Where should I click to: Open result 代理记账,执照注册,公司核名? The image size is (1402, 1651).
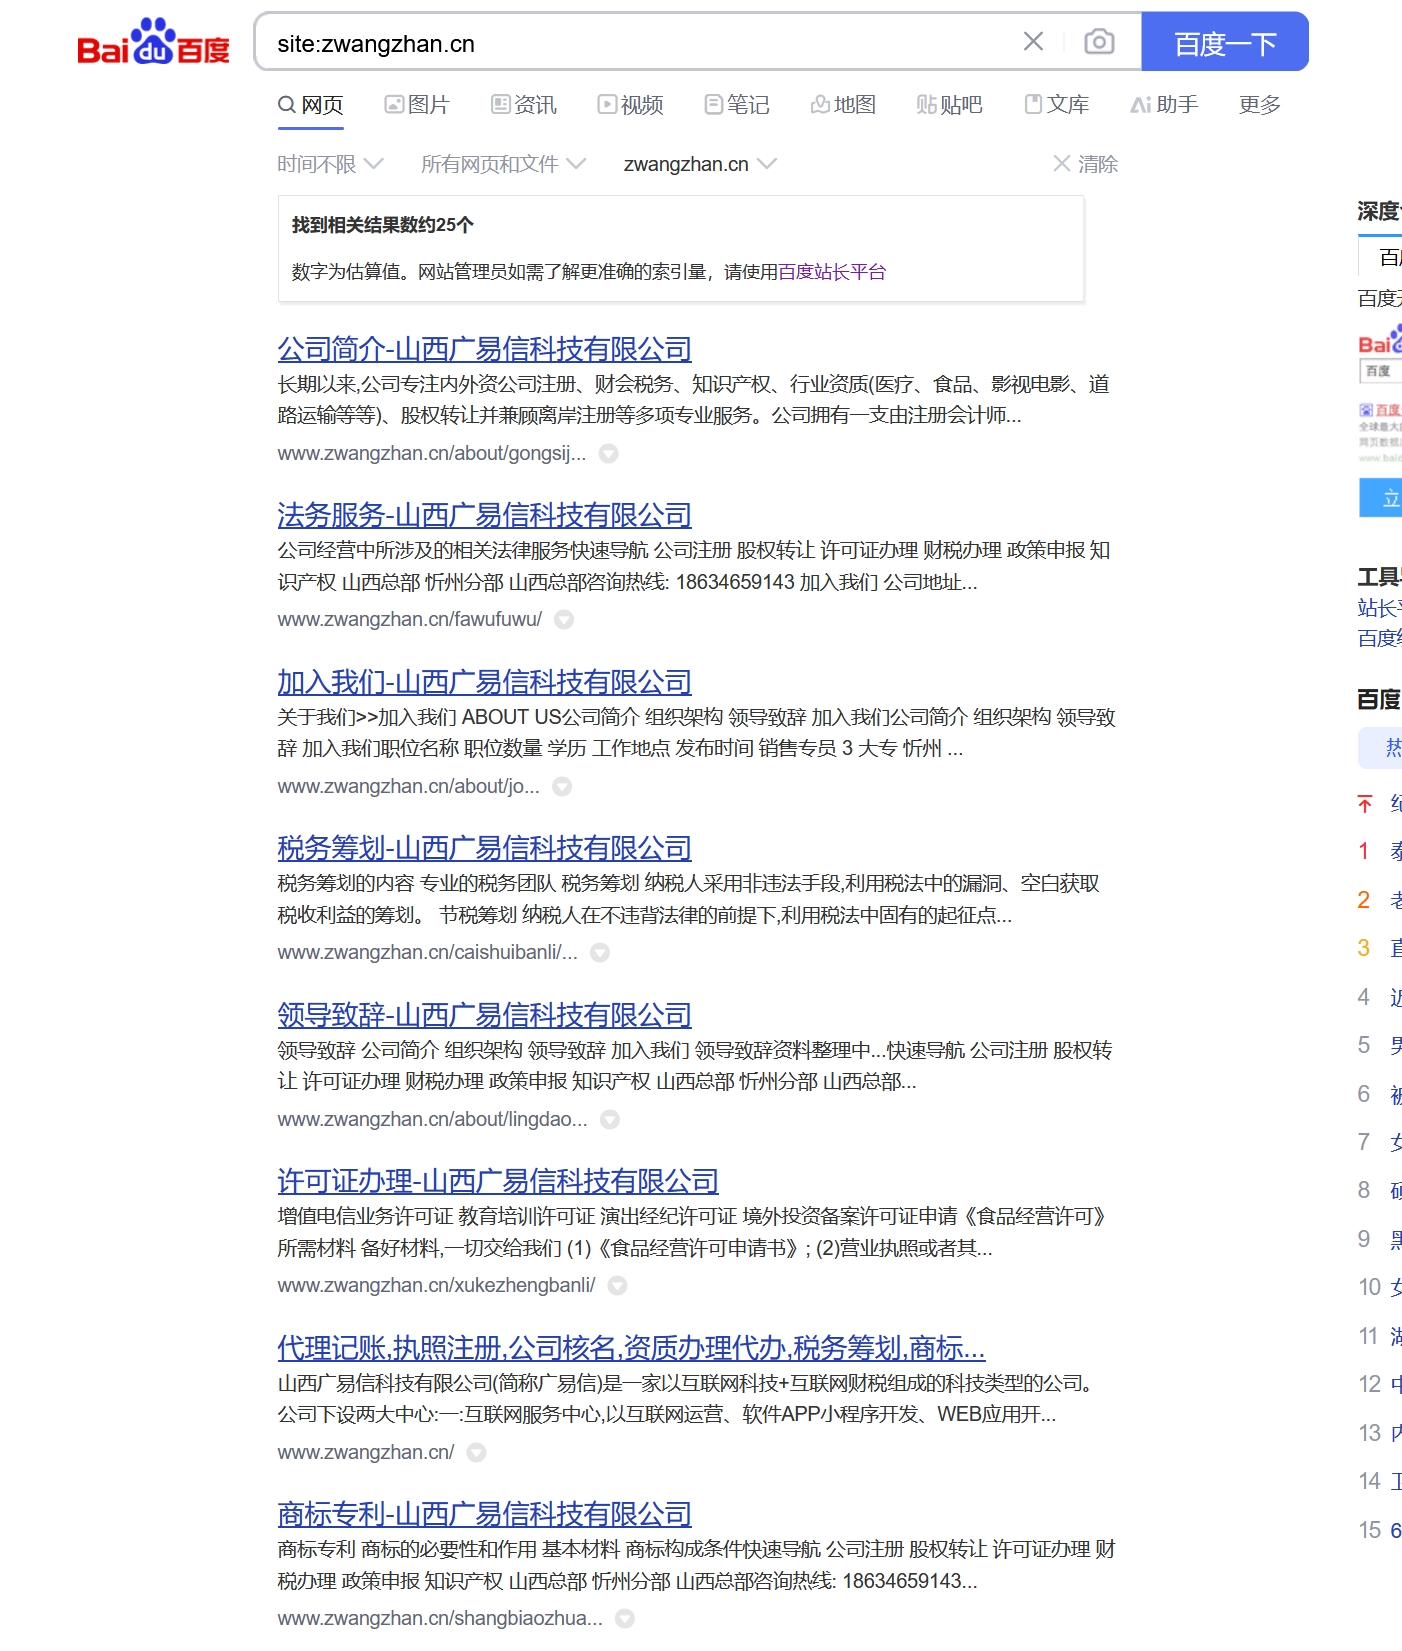(631, 1348)
